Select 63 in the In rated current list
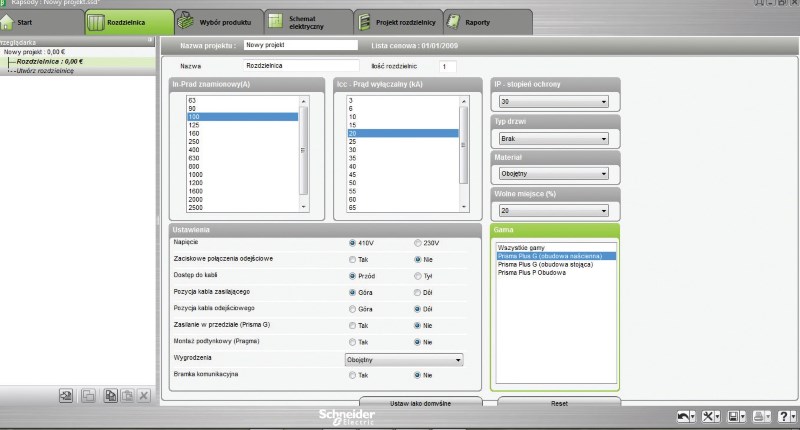This screenshot has width=800, height=430. point(243,100)
